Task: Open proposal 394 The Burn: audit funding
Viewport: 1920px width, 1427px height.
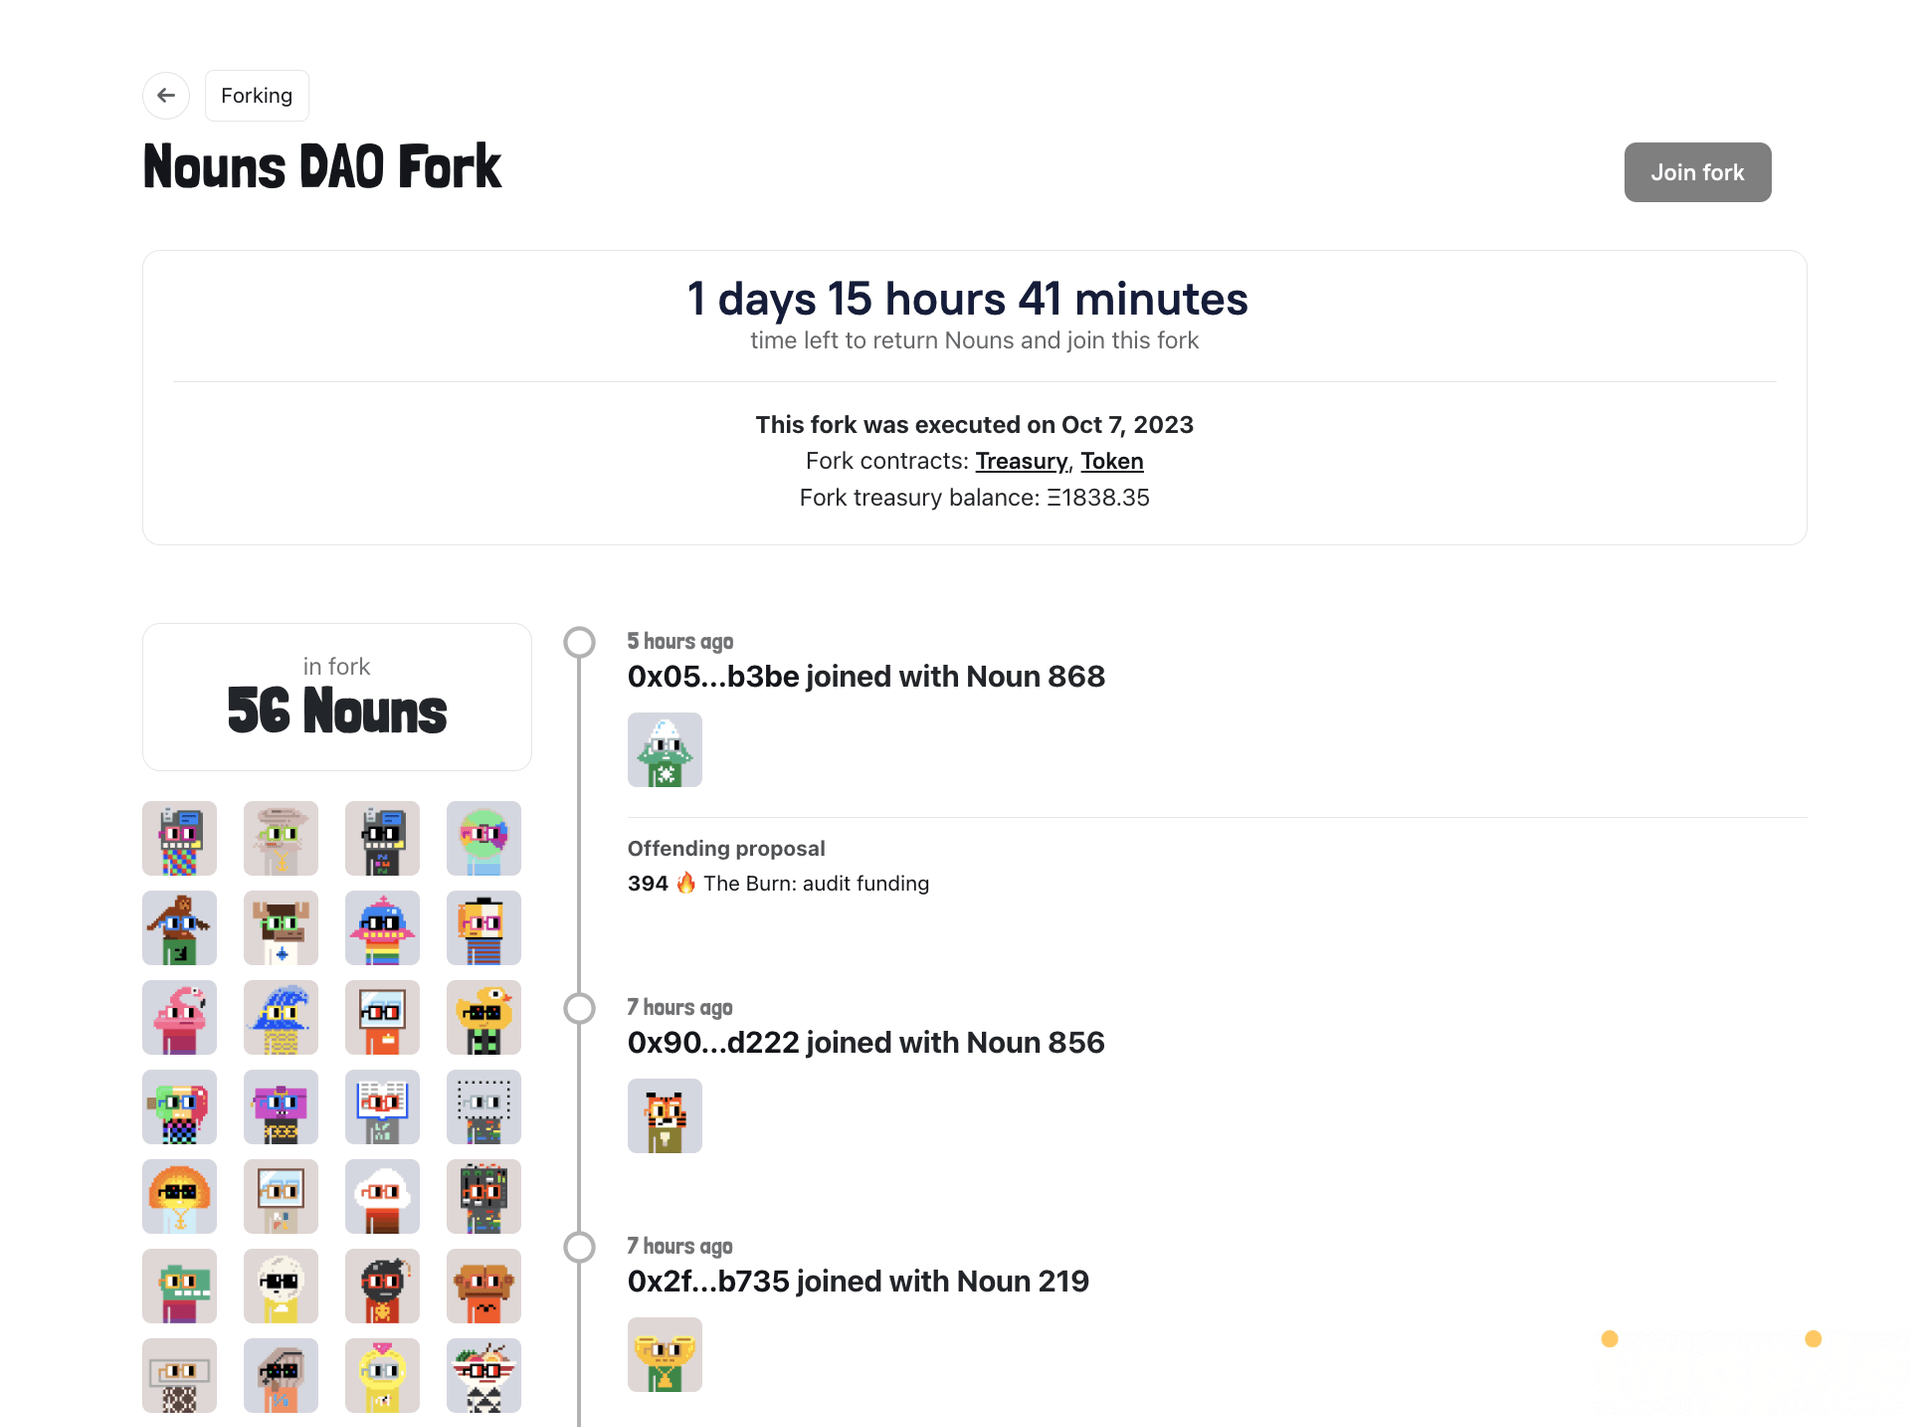Action: (x=778, y=883)
